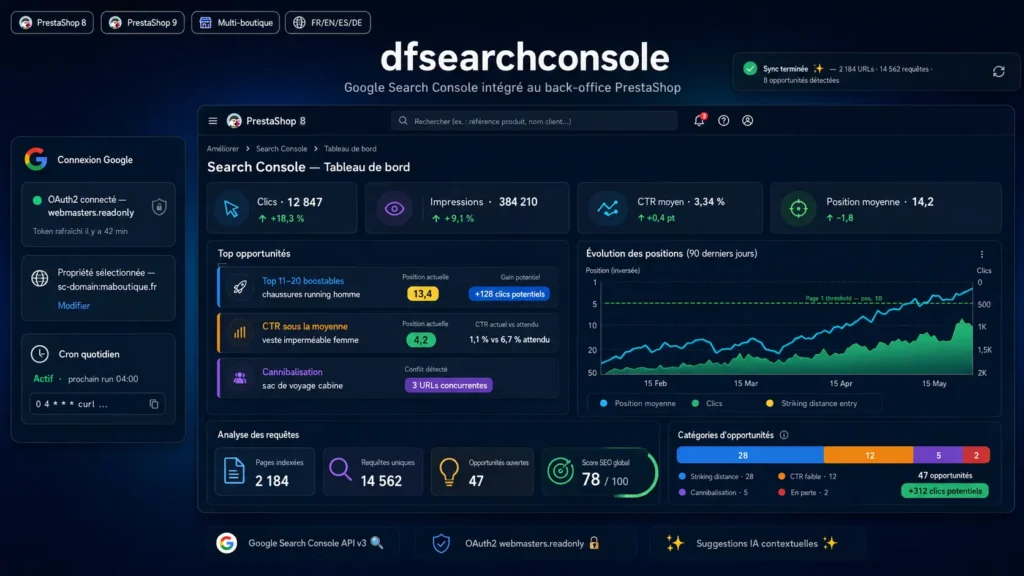Open the Cannibalisation opportunity link
The image size is (1024, 576).
click(292, 372)
